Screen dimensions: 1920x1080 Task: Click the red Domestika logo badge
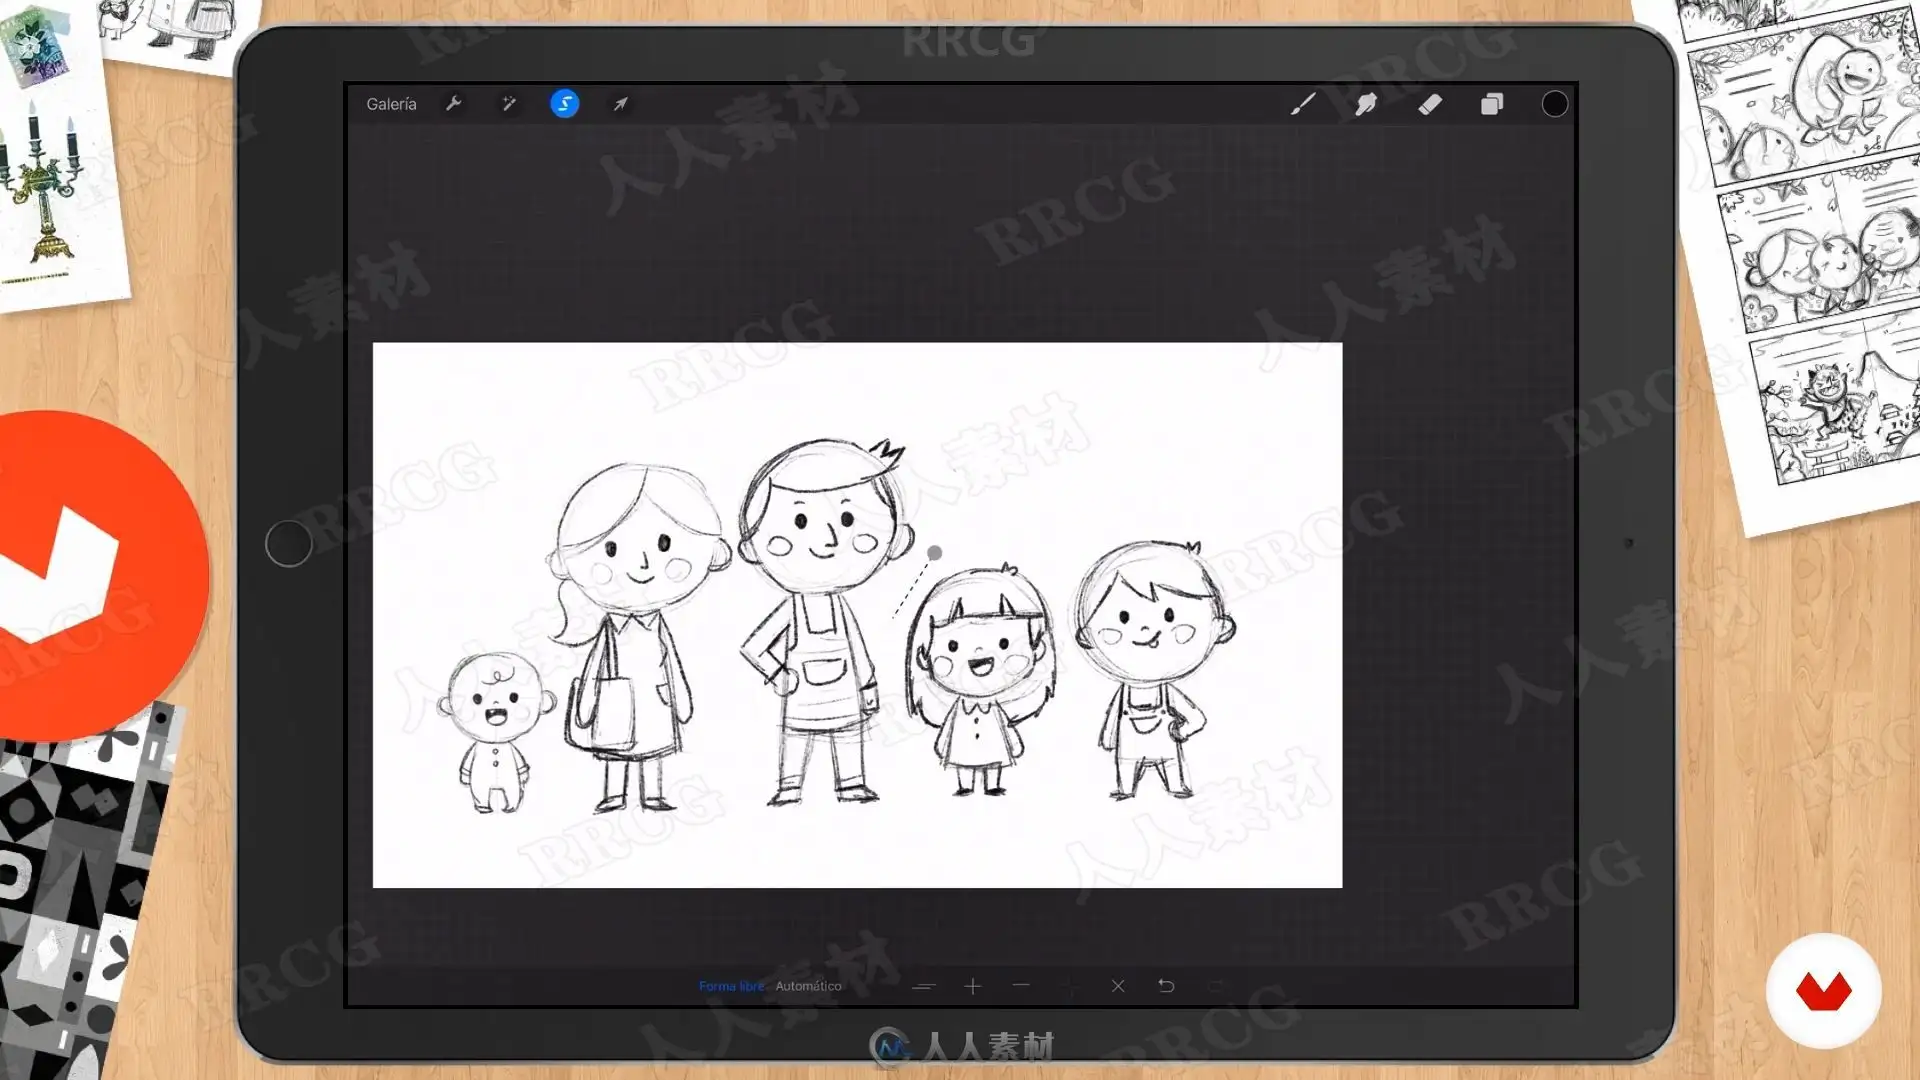click(1824, 991)
